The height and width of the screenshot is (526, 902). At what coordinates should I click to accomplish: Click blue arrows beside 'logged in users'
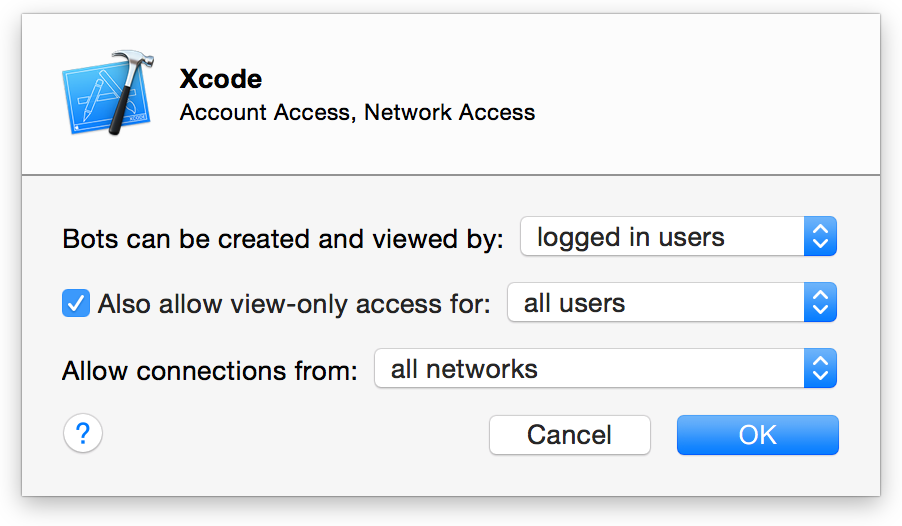pyautogui.click(x=820, y=238)
